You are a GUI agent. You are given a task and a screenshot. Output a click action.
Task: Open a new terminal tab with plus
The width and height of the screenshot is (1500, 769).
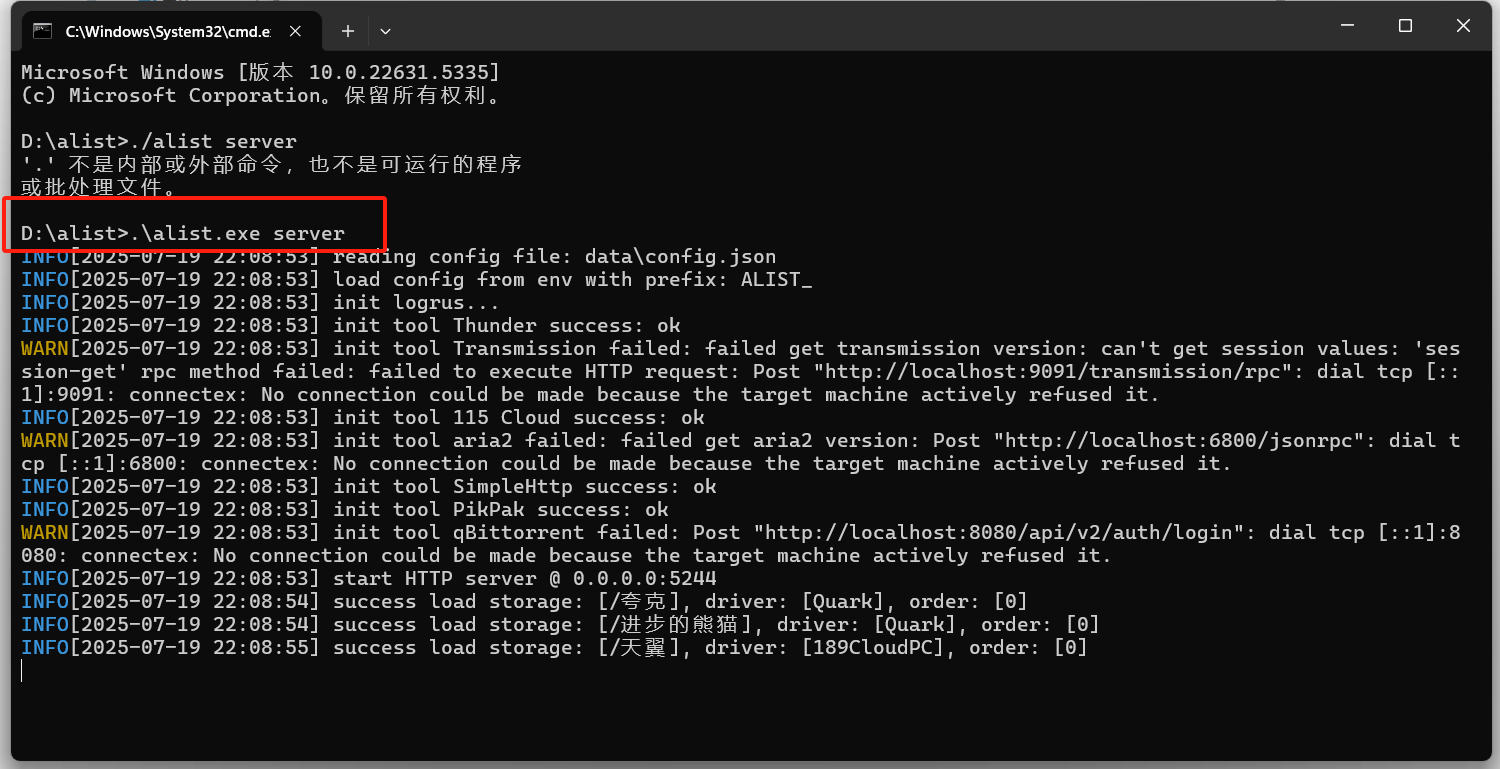click(x=348, y=31)
